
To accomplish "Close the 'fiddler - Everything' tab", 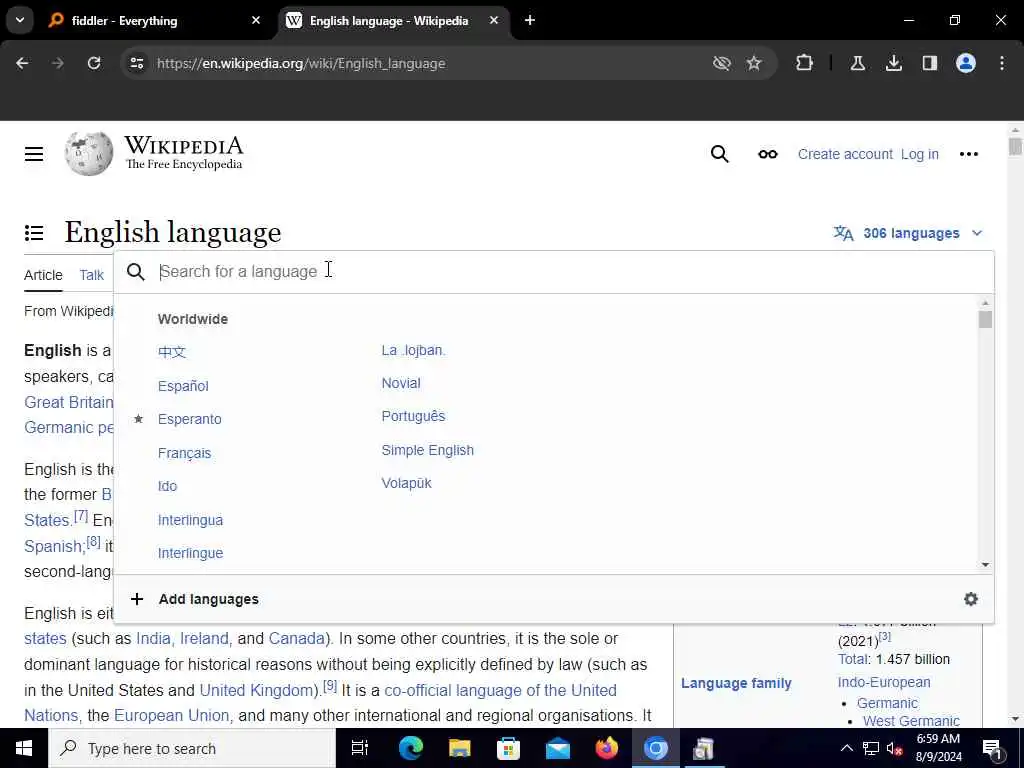I will pos(256,20).
